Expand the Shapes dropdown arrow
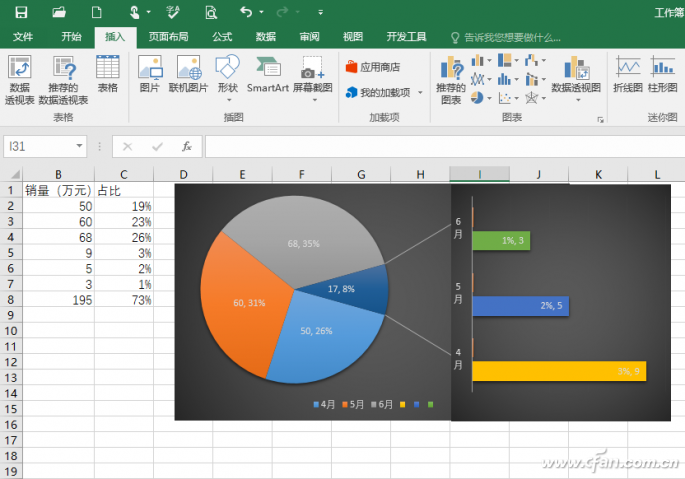The image size is (685, 479). [x=228, y=100]
